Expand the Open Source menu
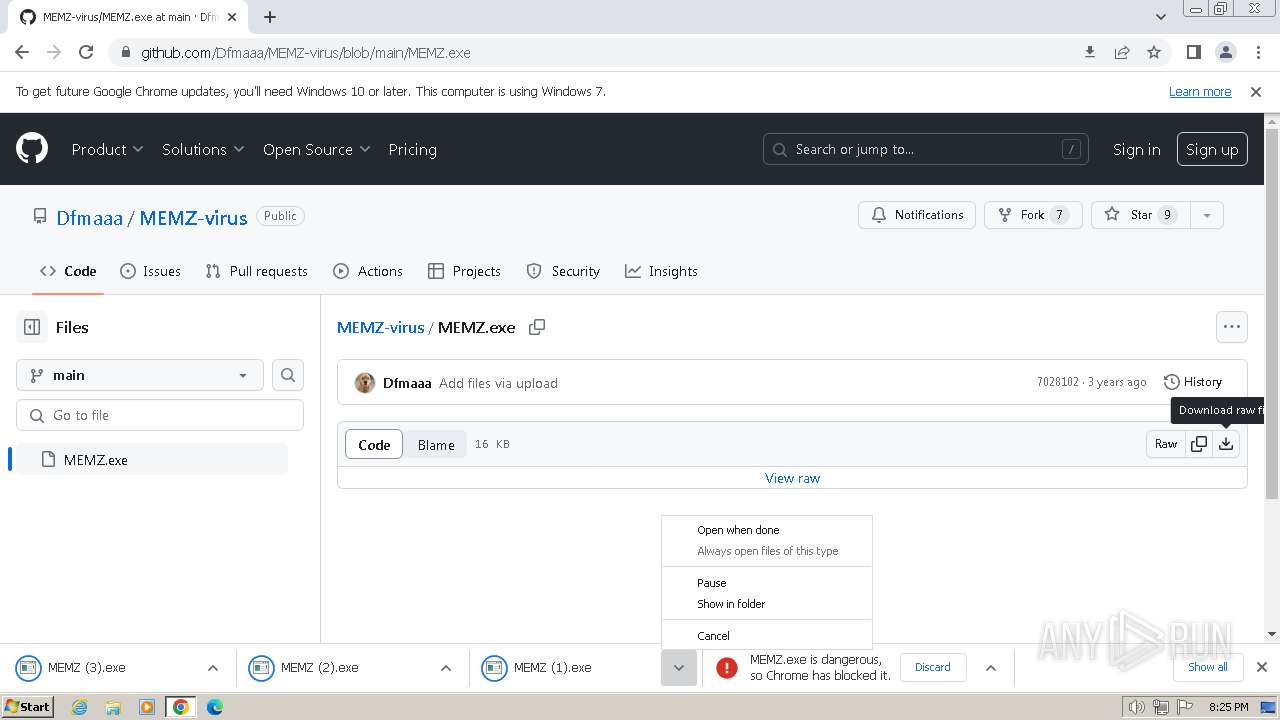 point(316,149)
